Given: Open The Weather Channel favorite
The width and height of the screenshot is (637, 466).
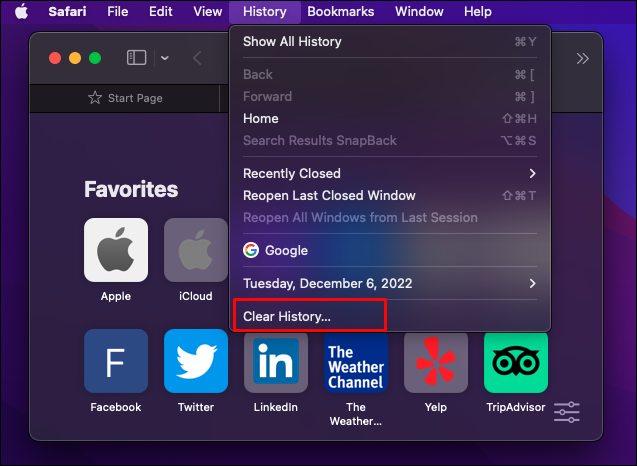Looking at the screenshot, I should coord(356,361).
